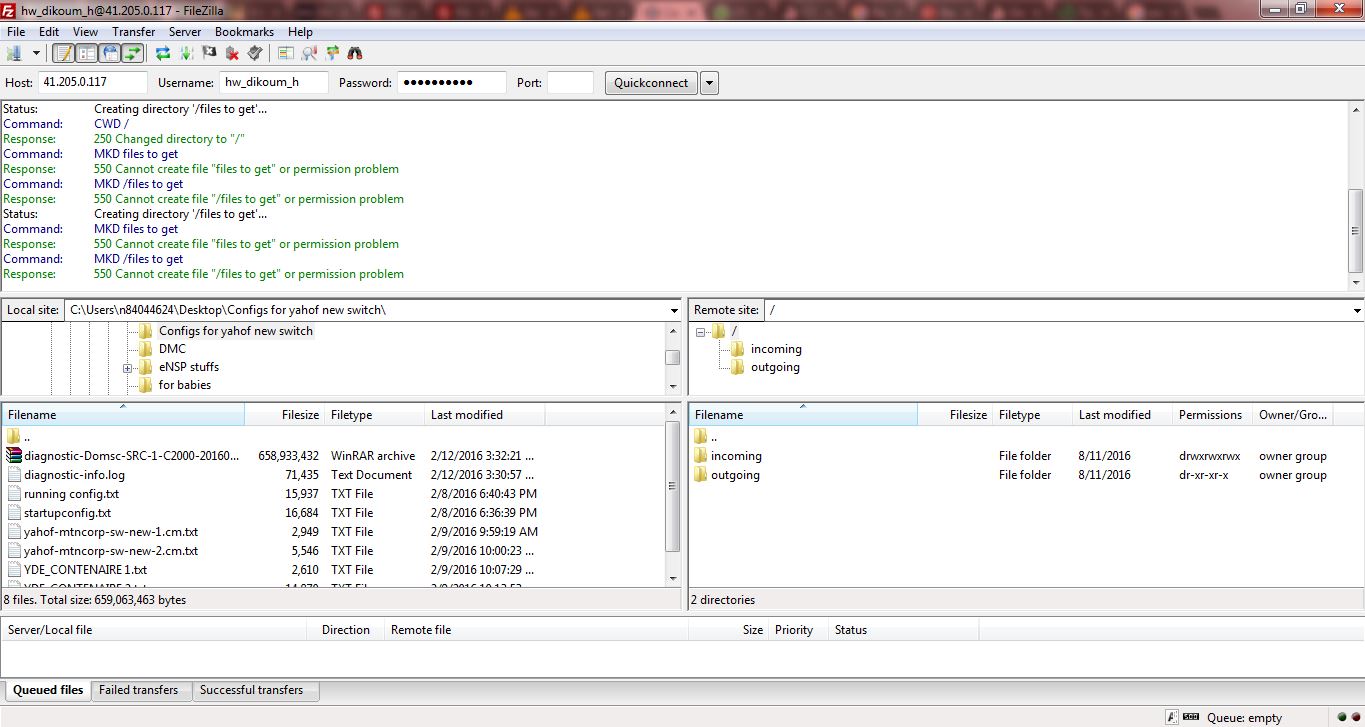The width and height of the screenshot is (1365, 727).
Task: Open the View menu
Action: coord(86,32)
